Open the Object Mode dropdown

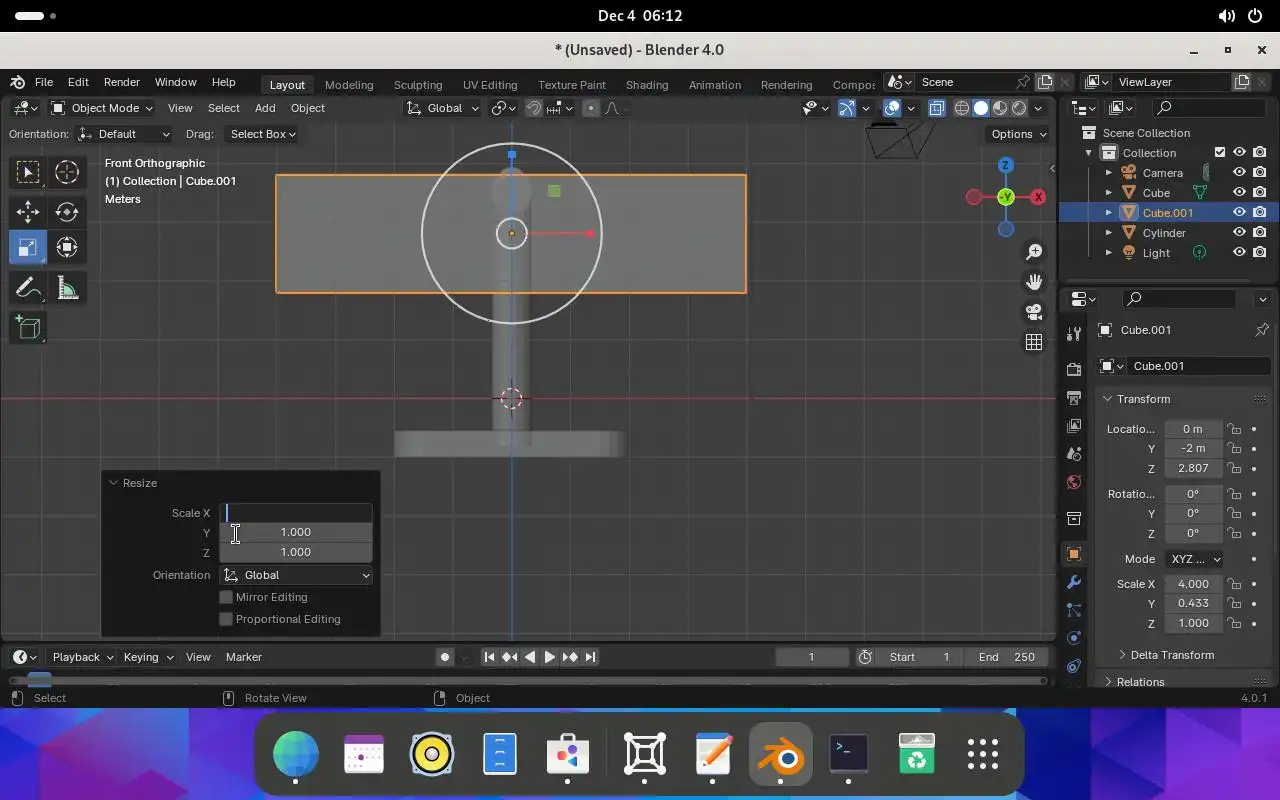[102, 108]
